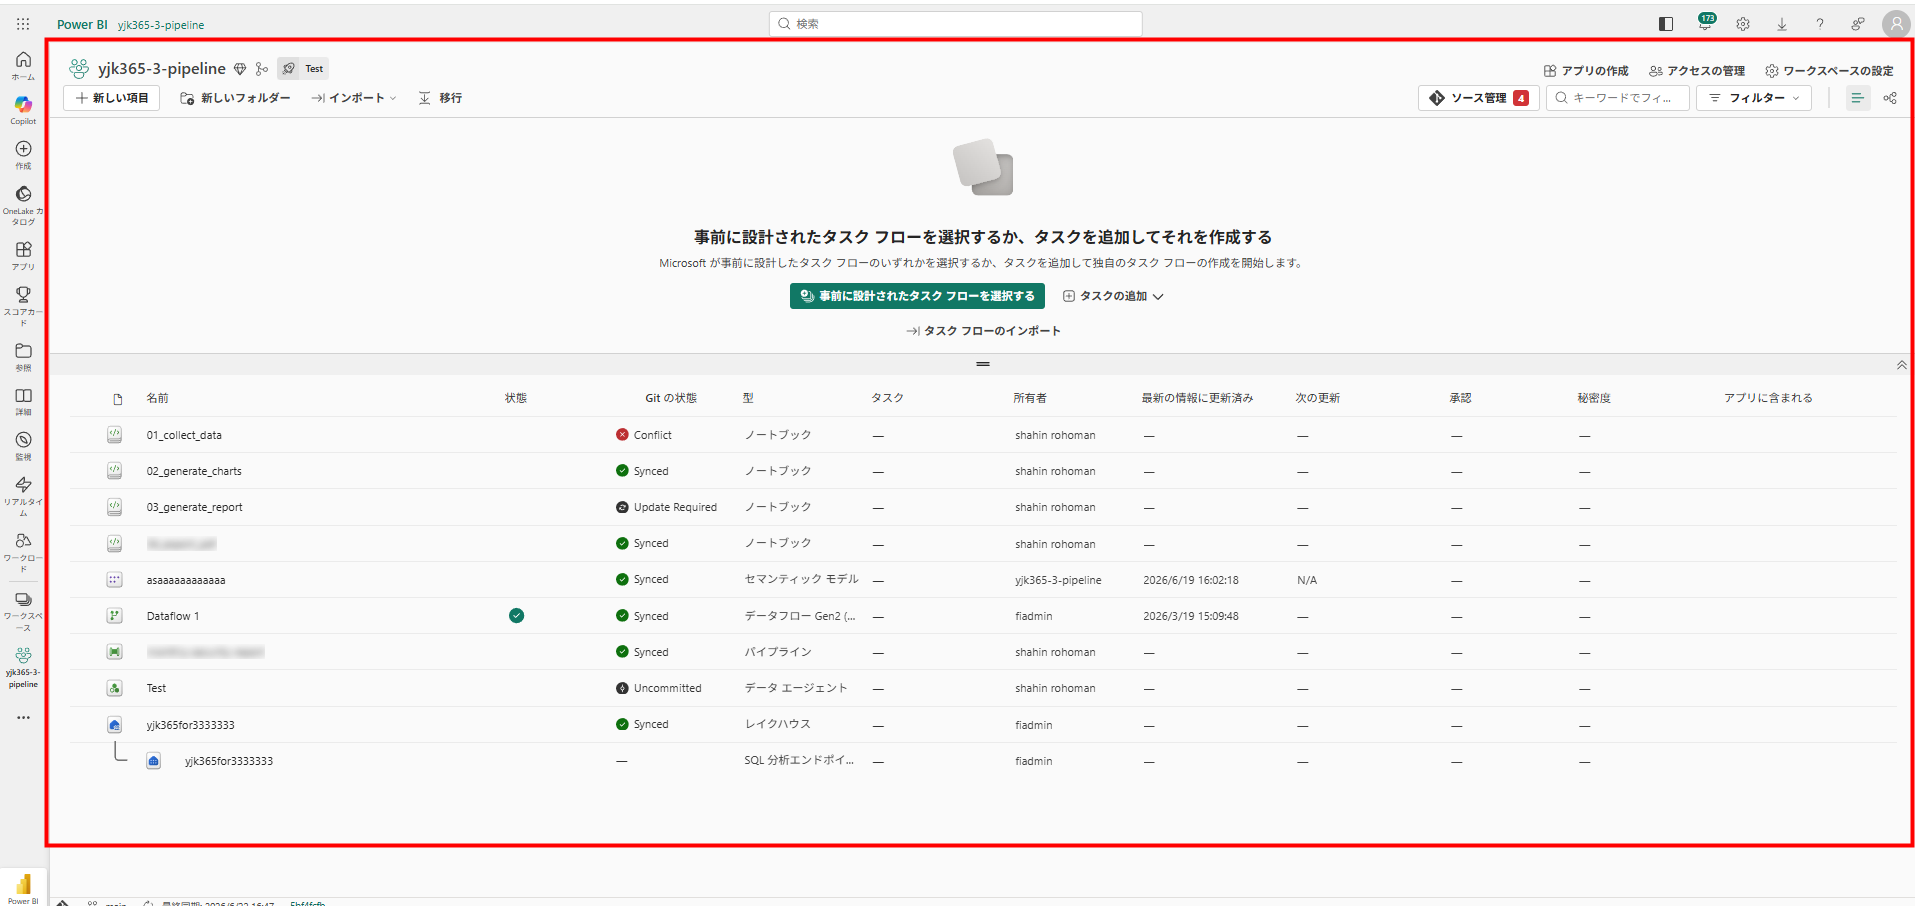Viewport: 1915px width, 906px height.
Task: Open asaaaaaaaaaaaa semantic model
Action: point(186,580)
